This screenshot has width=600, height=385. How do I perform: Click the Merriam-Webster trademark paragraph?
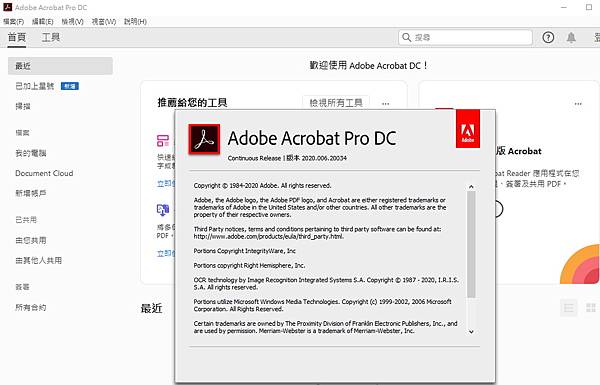click(x=325, y=327)
